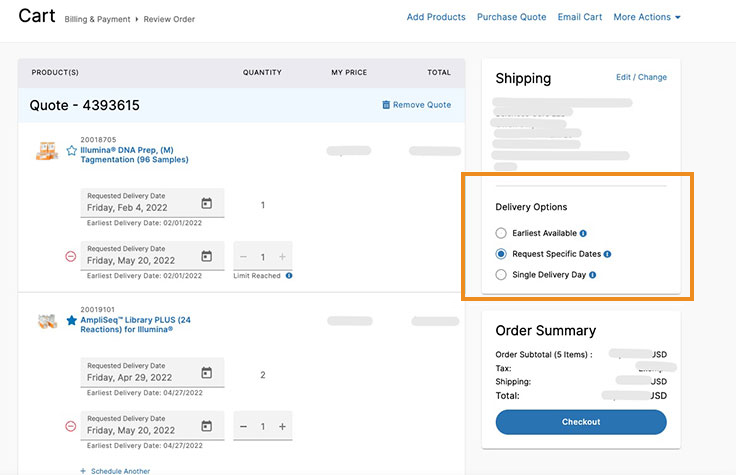Increase quantity for AmpliSeq May 20 delivery
736x475 pixels.
[282, 427]
